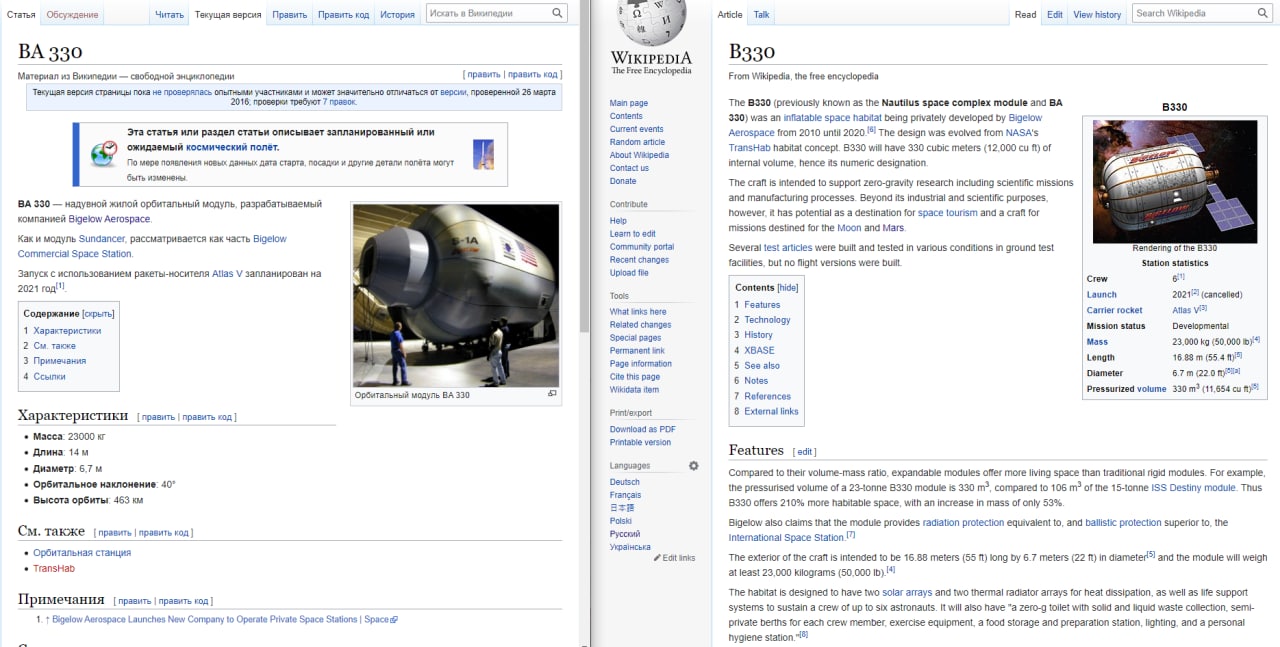Click the Искать в Википедии search field

pyautogui.click(x=488, y=13)
